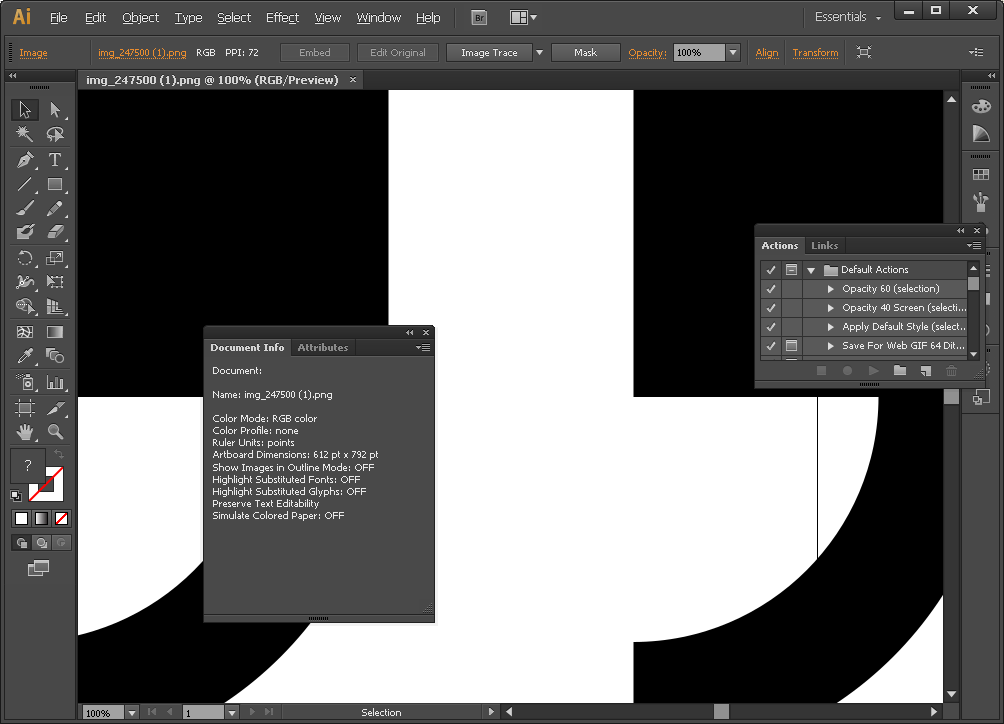Toggle checkmark for Opacity 60 action

coord(770,289)
